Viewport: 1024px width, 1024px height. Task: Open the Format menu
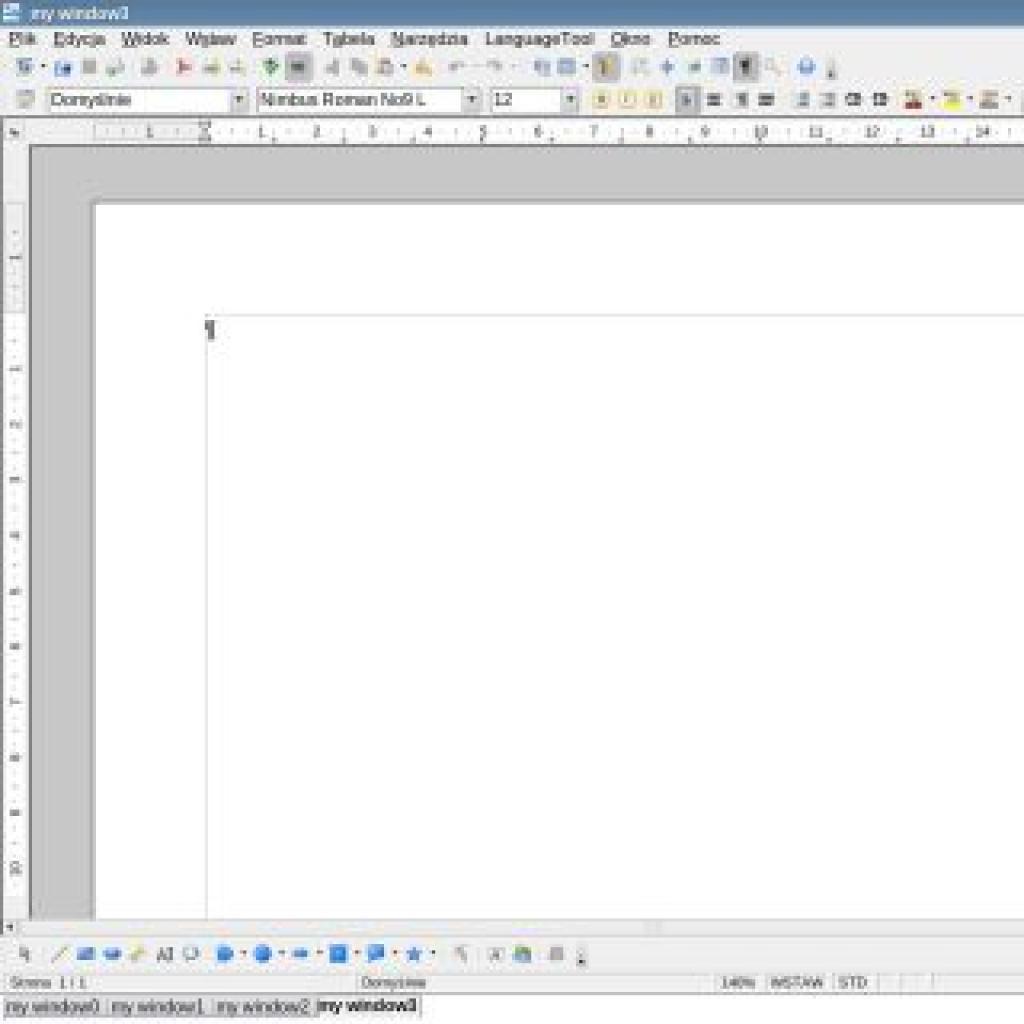click(x=279, y=39)
